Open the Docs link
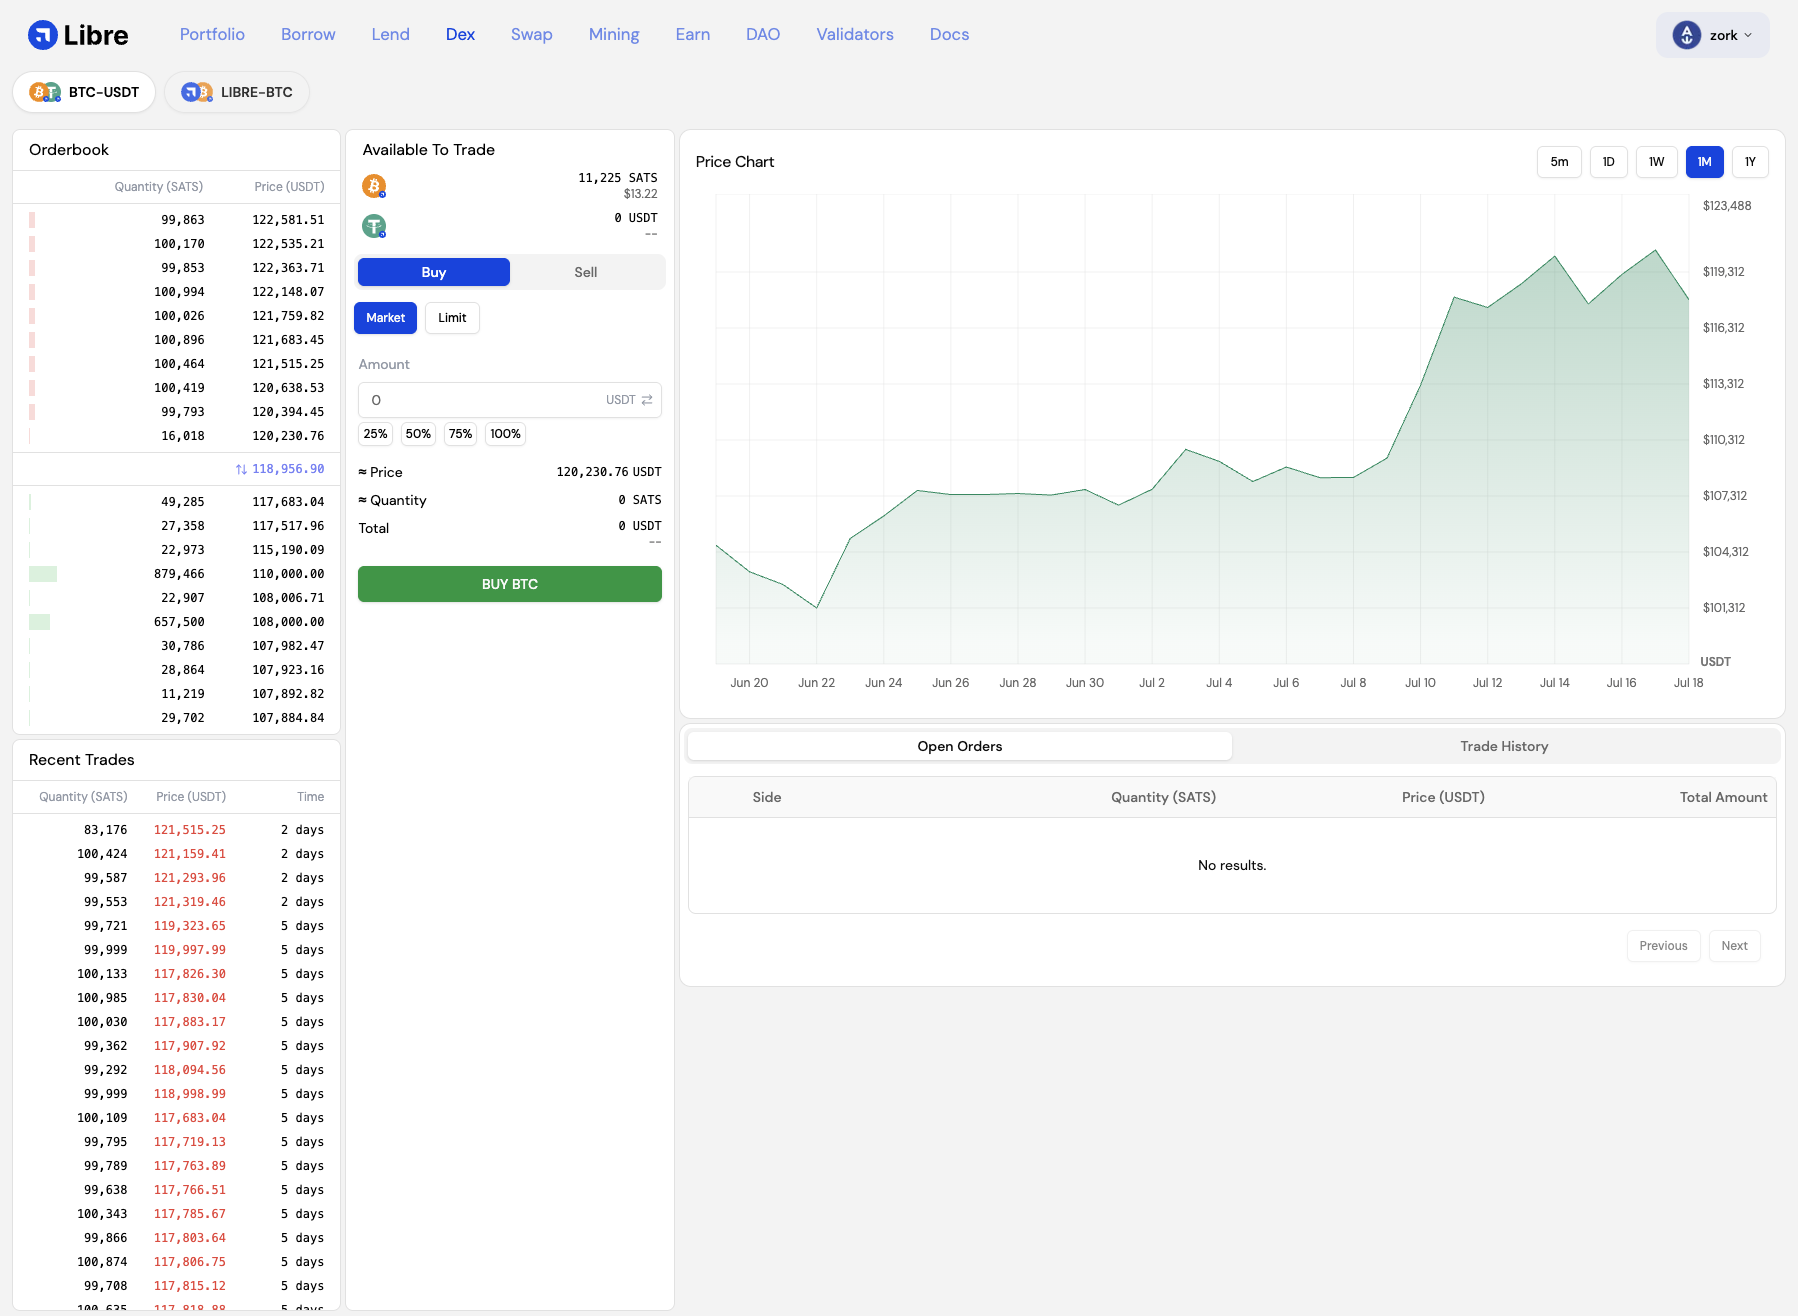 949,34
